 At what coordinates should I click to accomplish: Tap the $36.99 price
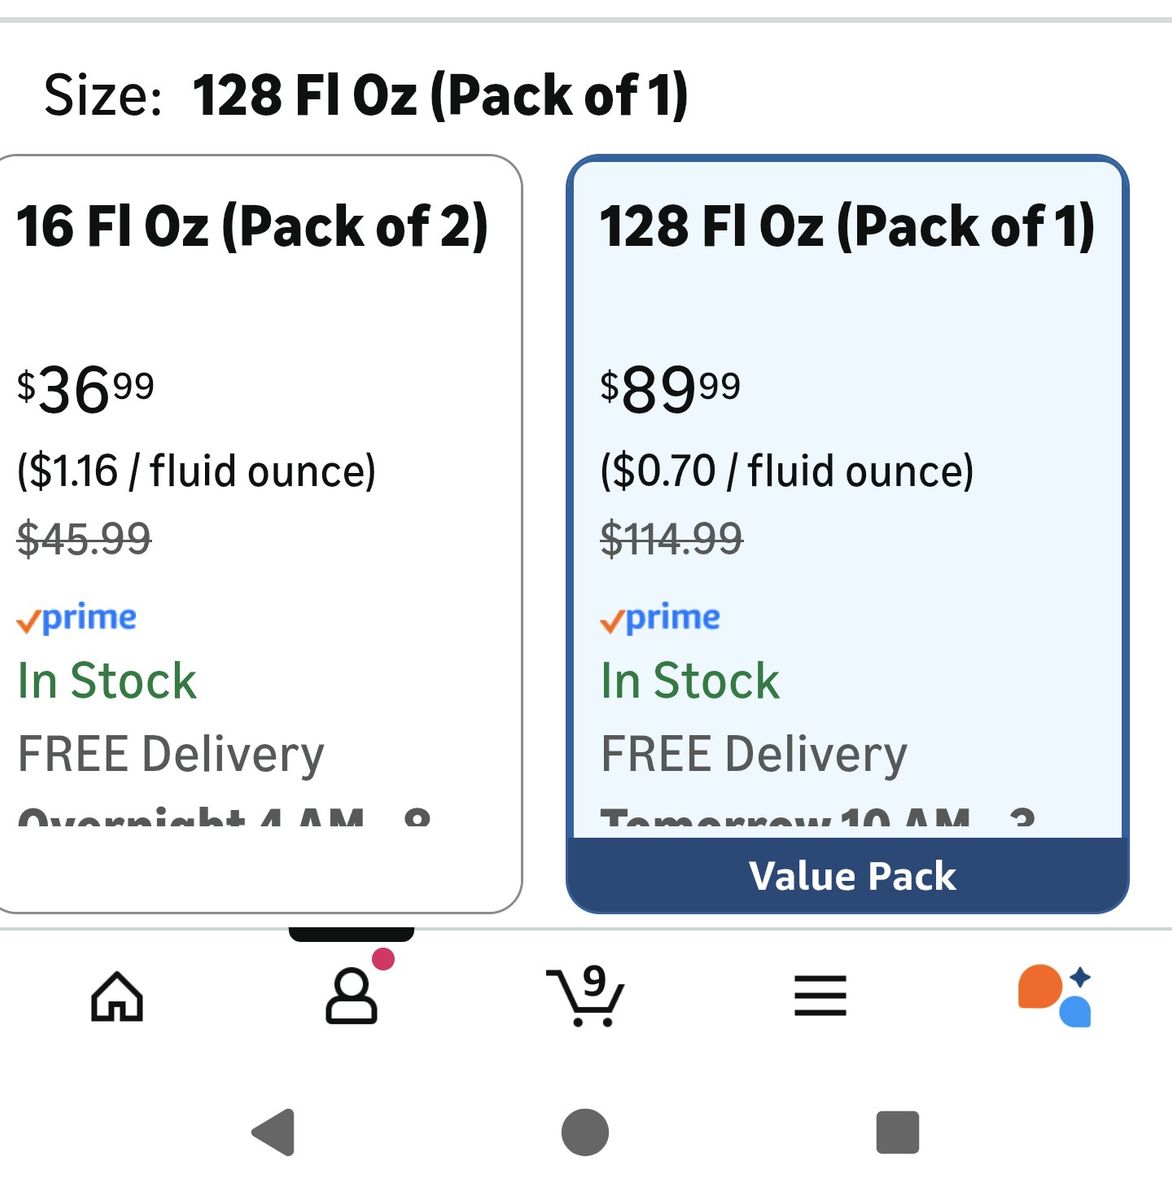[x=86, y=389]
